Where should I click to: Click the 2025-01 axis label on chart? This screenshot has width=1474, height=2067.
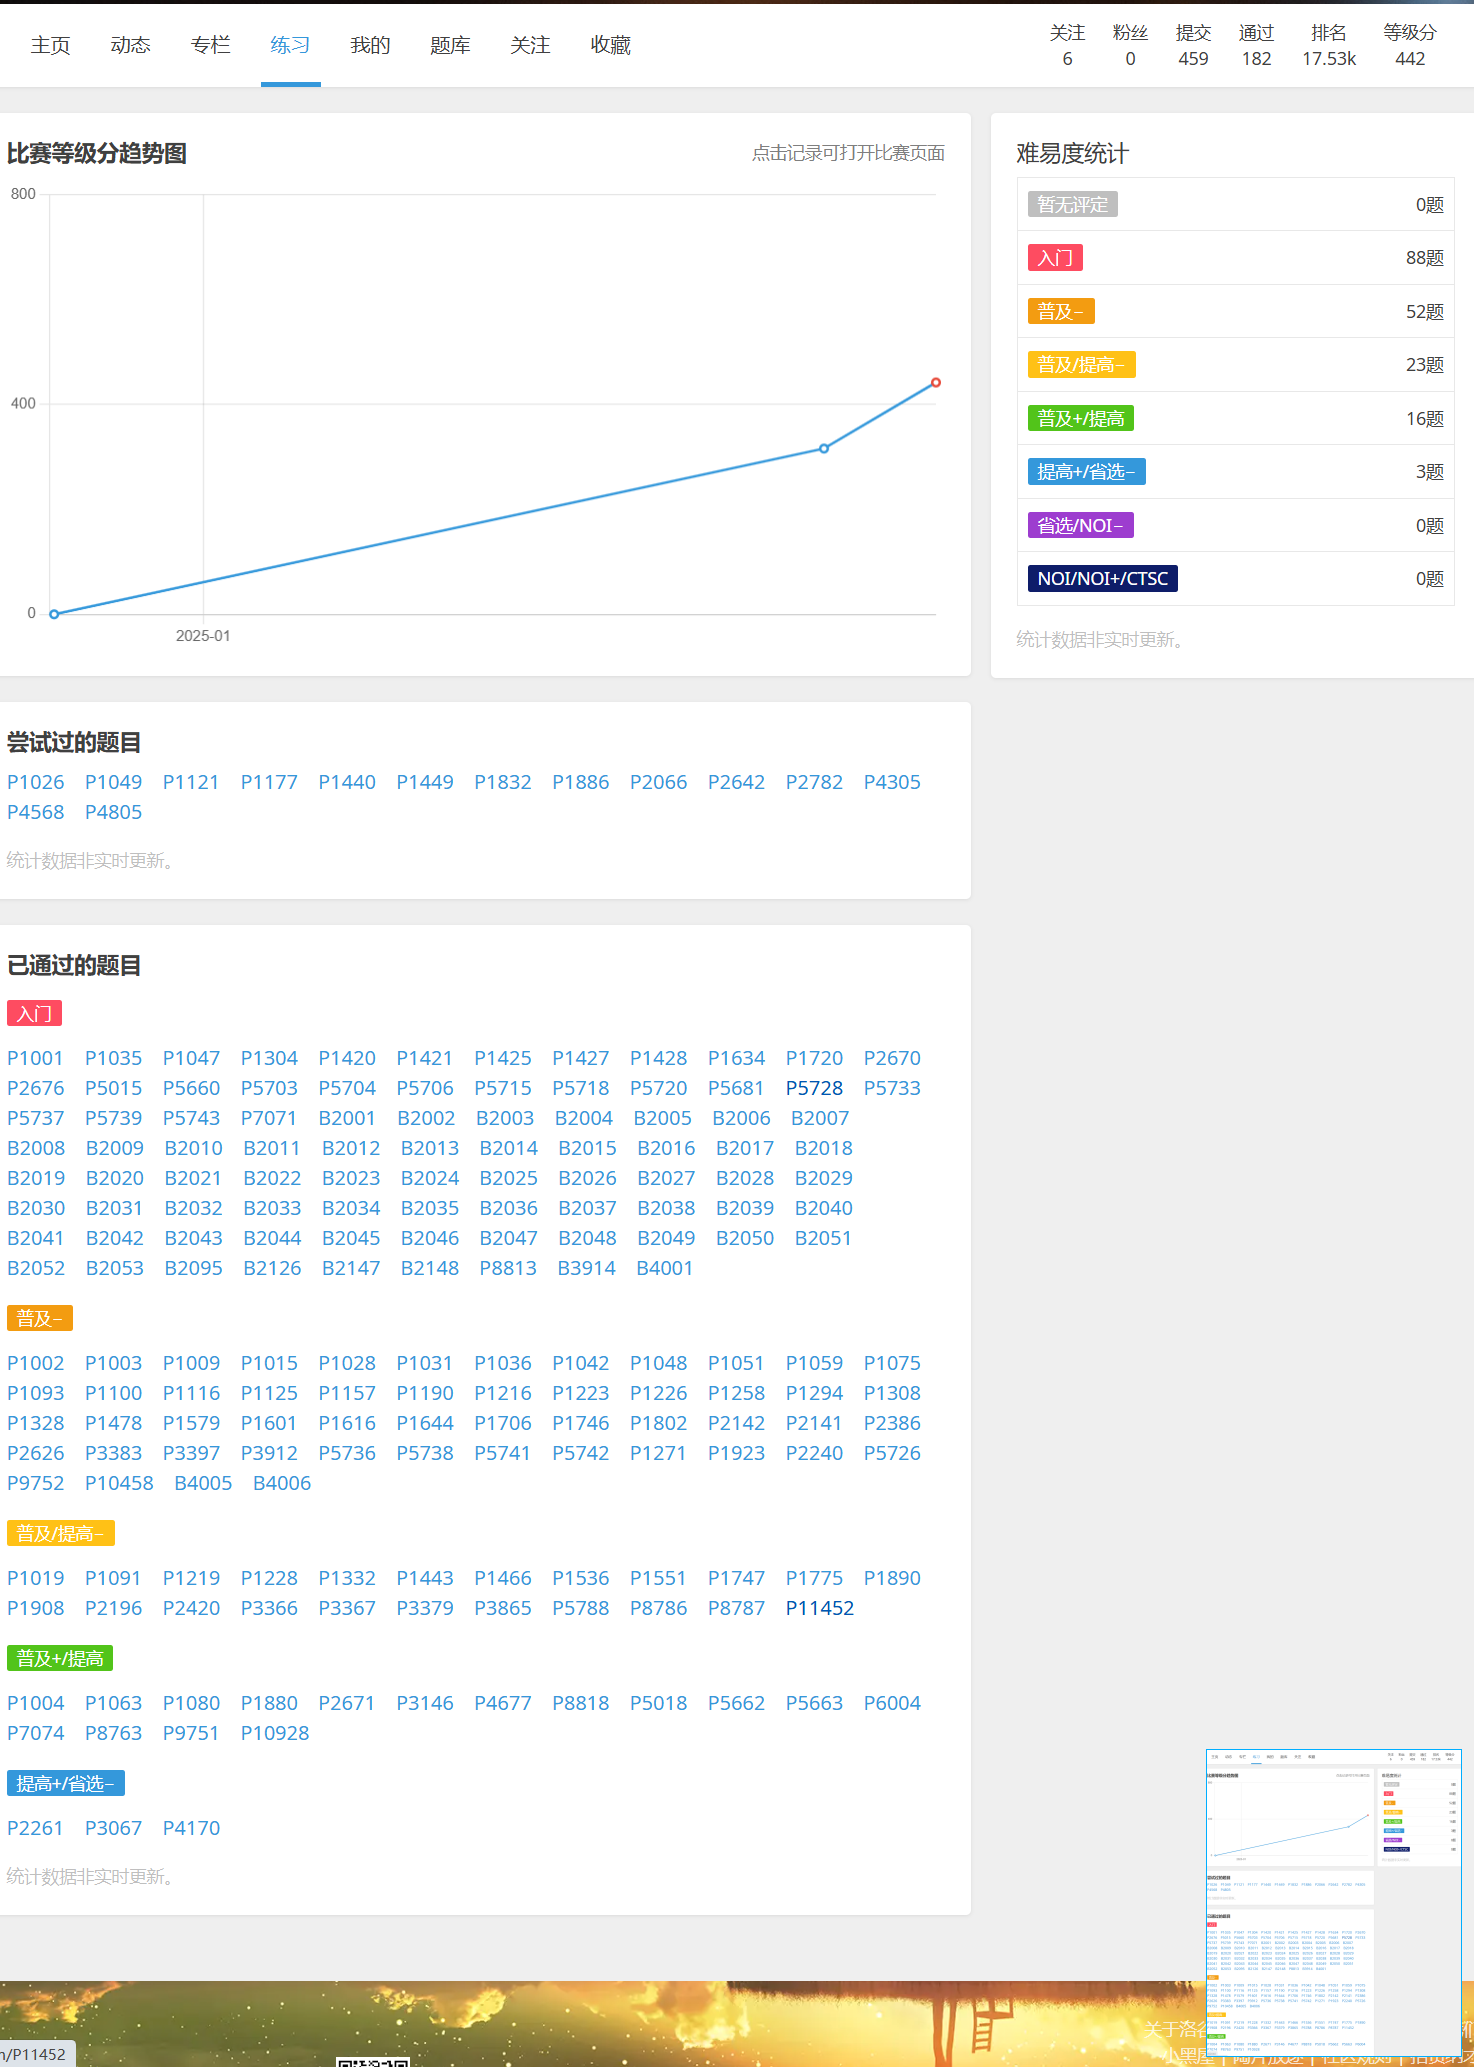pyautogui.click(x=203, y=636)
